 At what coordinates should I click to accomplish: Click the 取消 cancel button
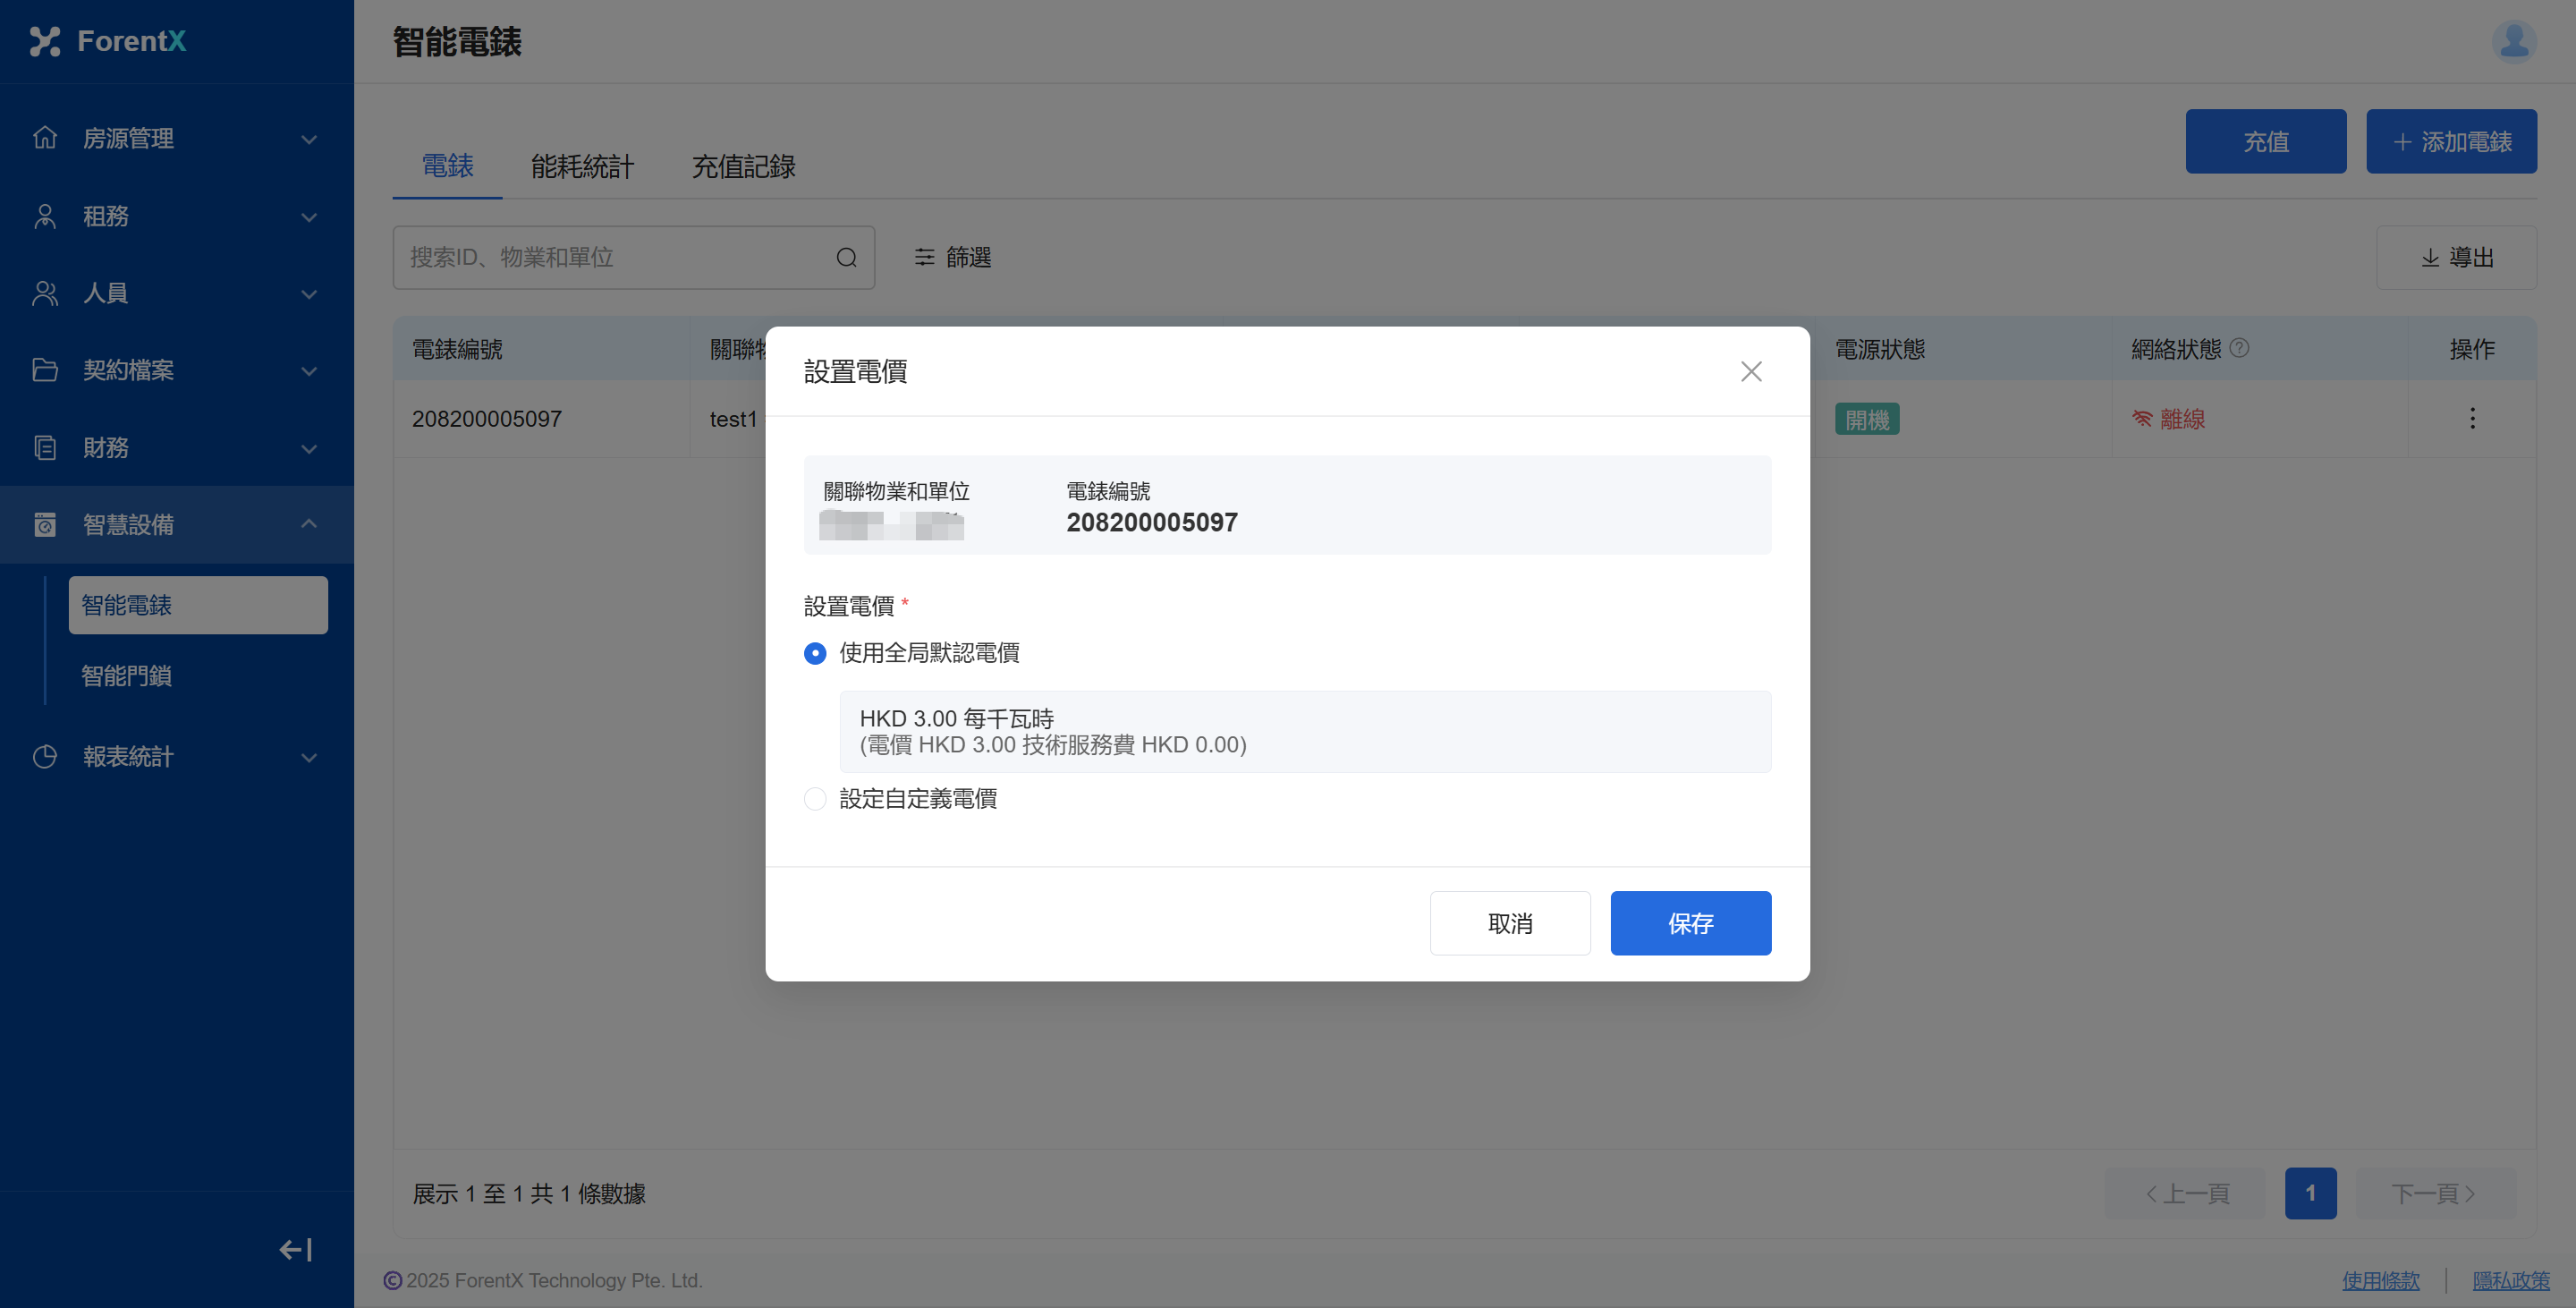click(x=1509, y=923)
